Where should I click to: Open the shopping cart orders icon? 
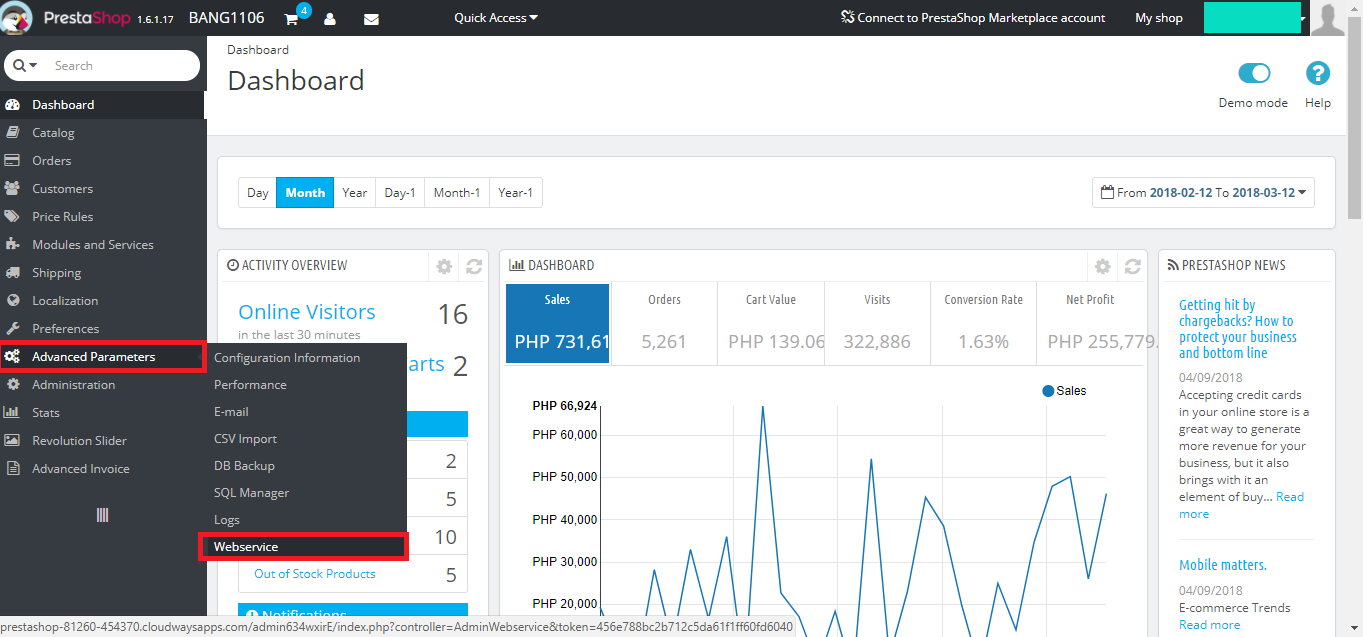tap(291, 18)
